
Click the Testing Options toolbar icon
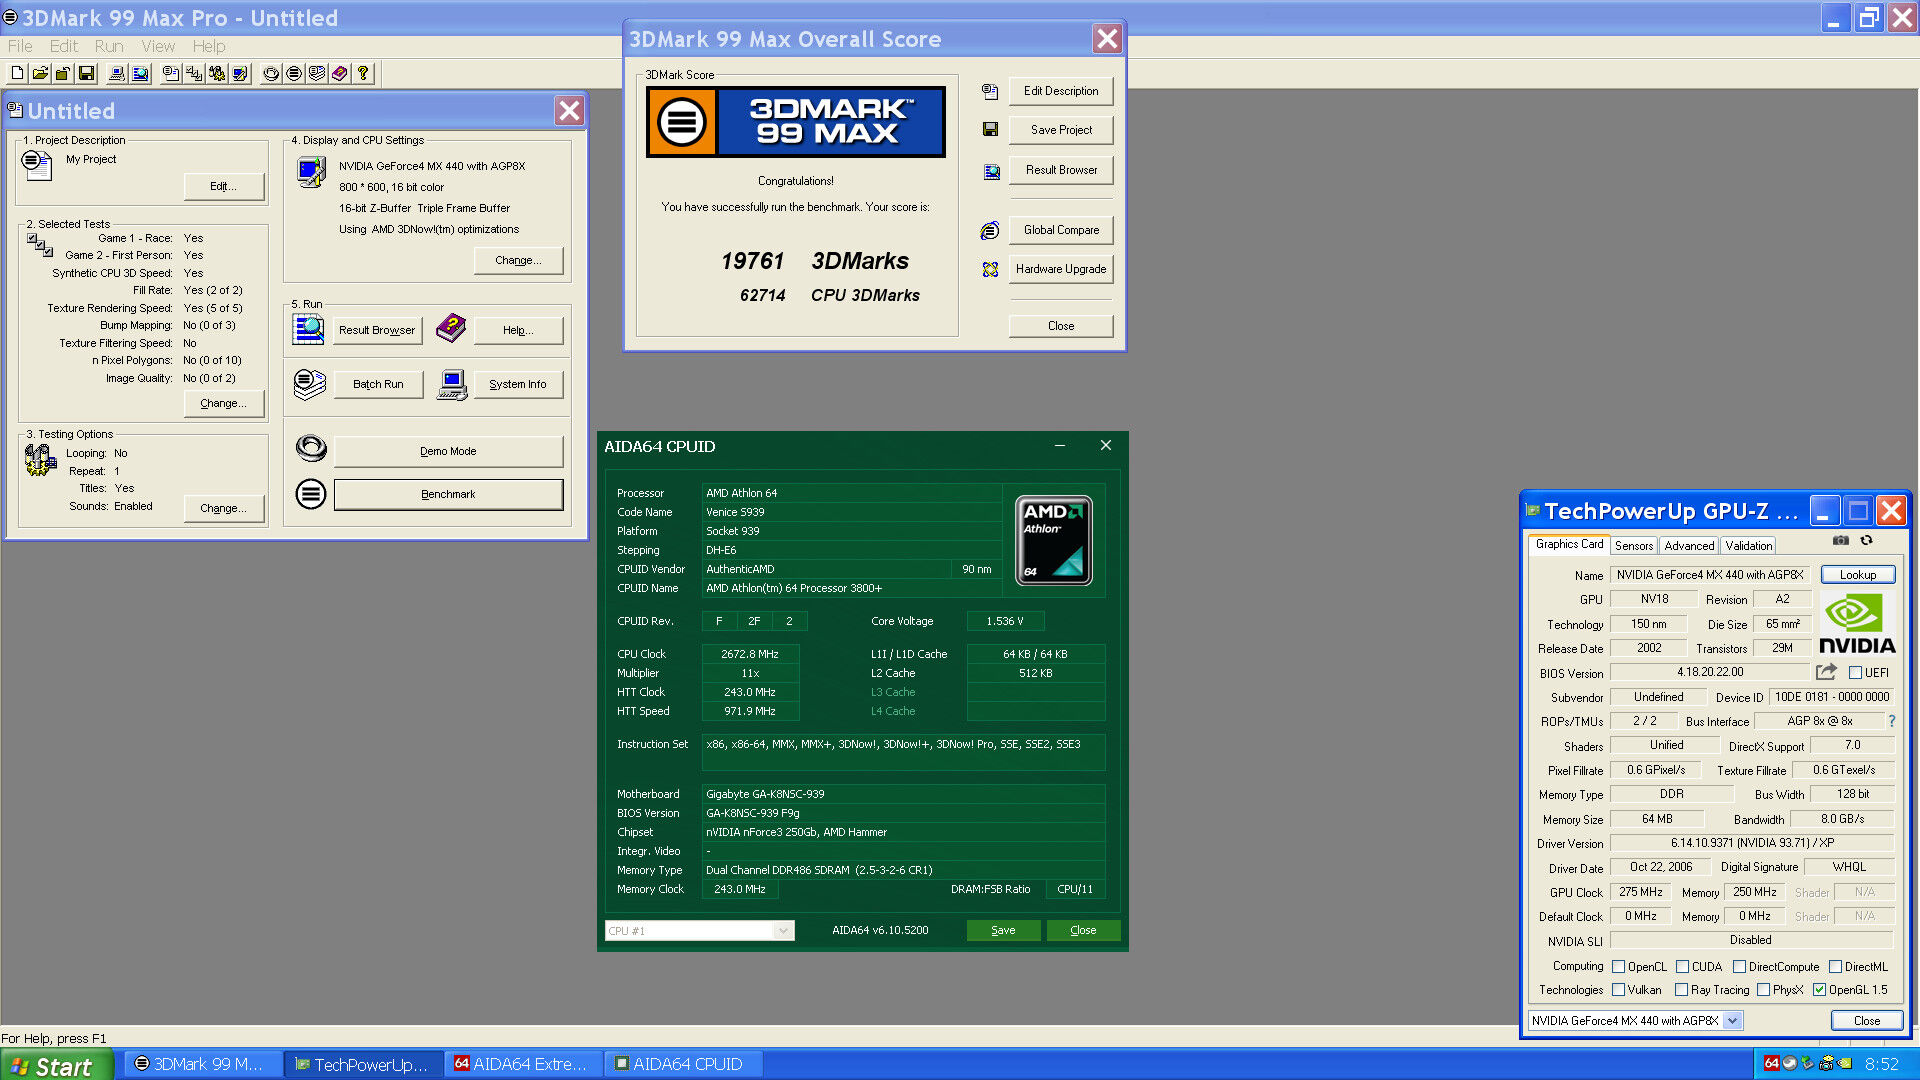217,73
